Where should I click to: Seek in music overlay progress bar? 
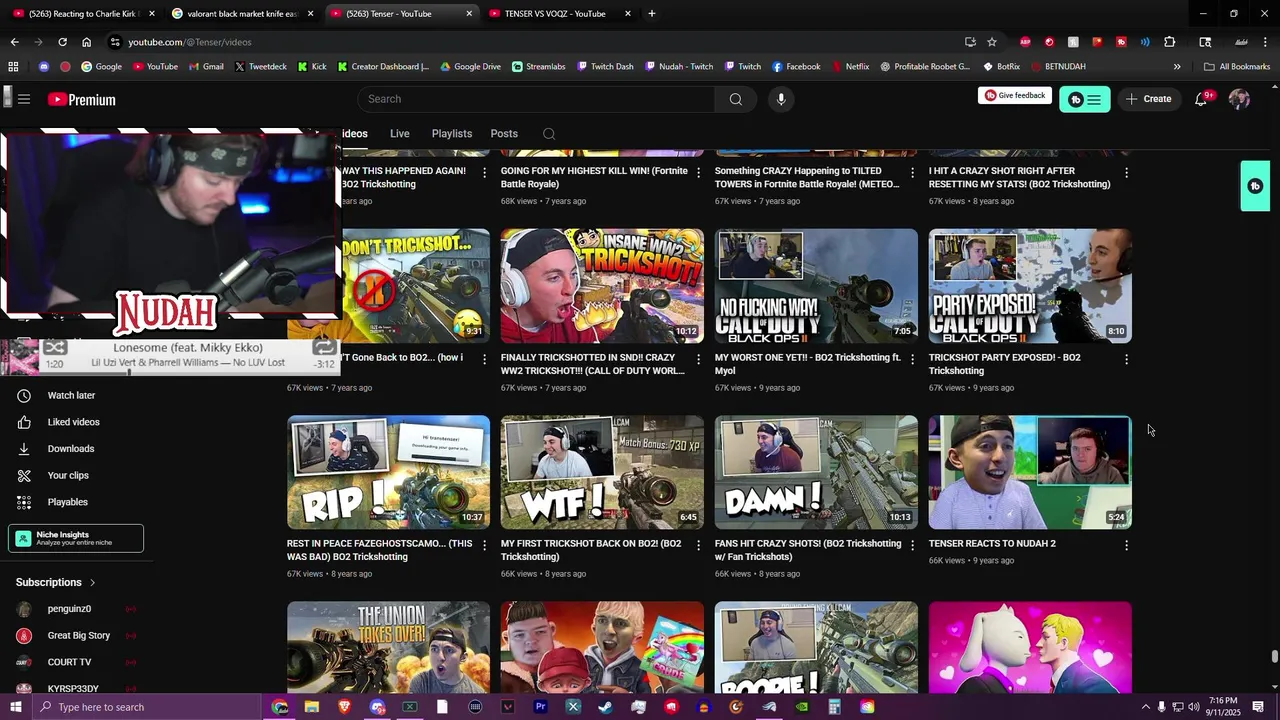point(170,373)
